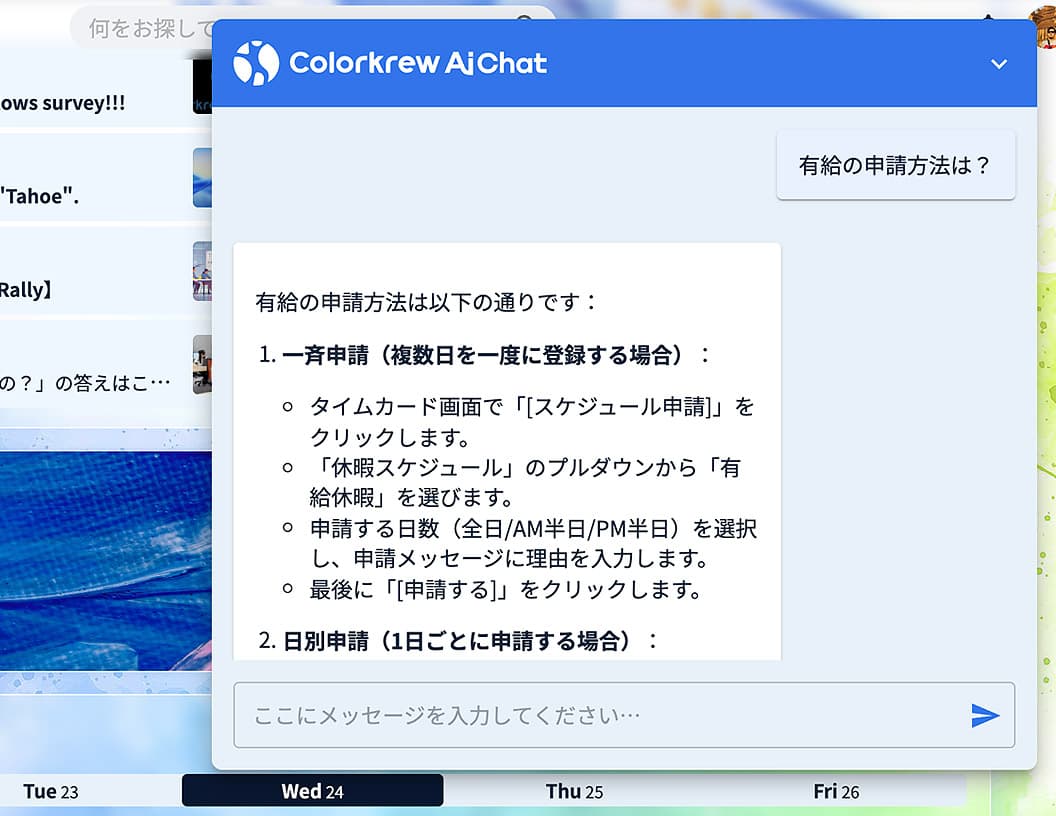
Task: Click the blue wave thumbnail beside Tahoe
Action: coord(202,177)
